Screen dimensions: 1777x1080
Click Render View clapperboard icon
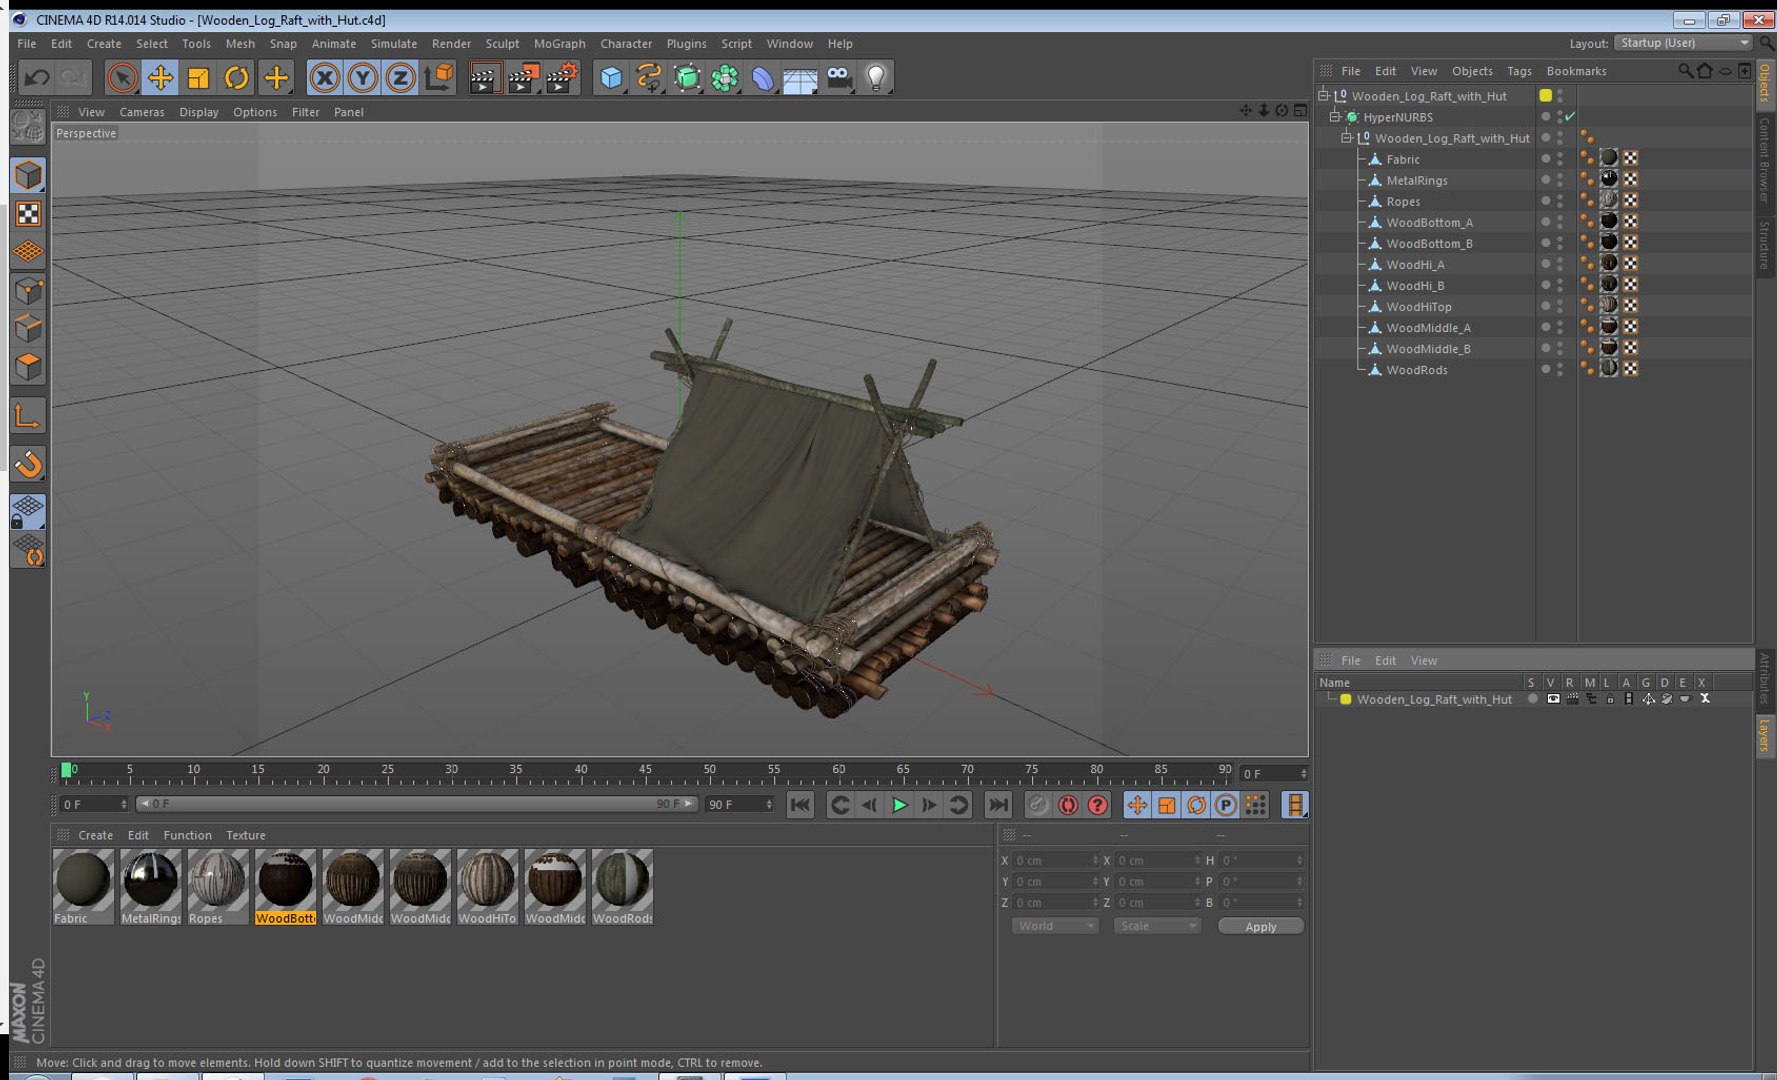(484, 77)
